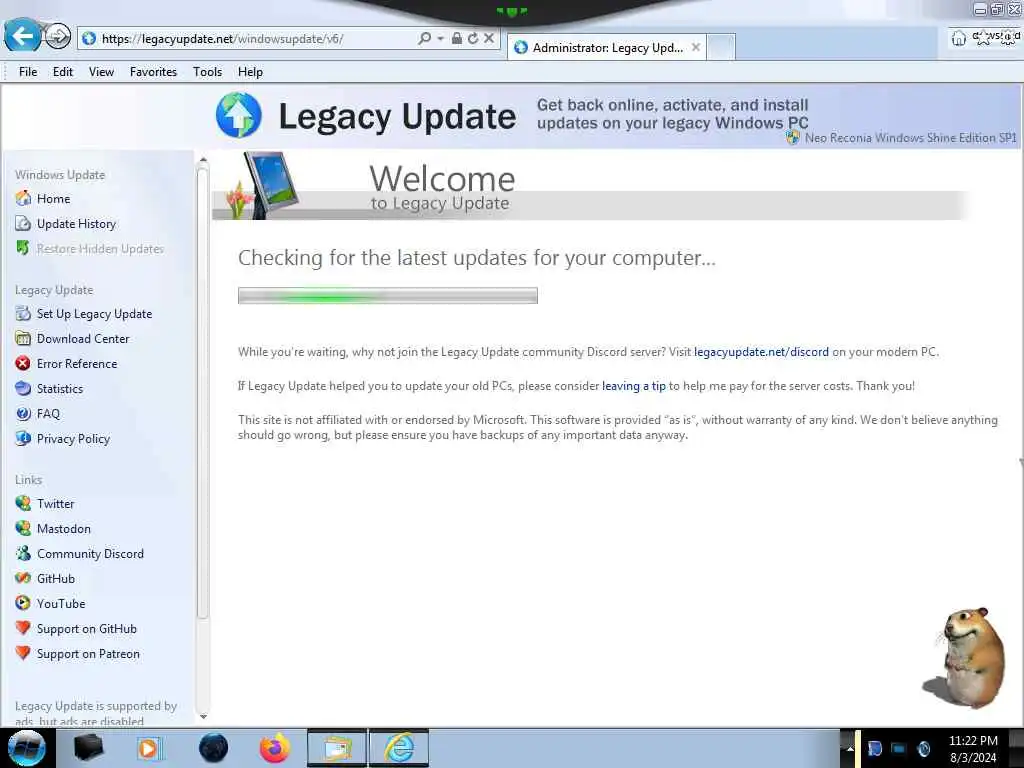The image size is (1024, 768).
Task: Click the Community Discord icon
Action: point(23,553)
